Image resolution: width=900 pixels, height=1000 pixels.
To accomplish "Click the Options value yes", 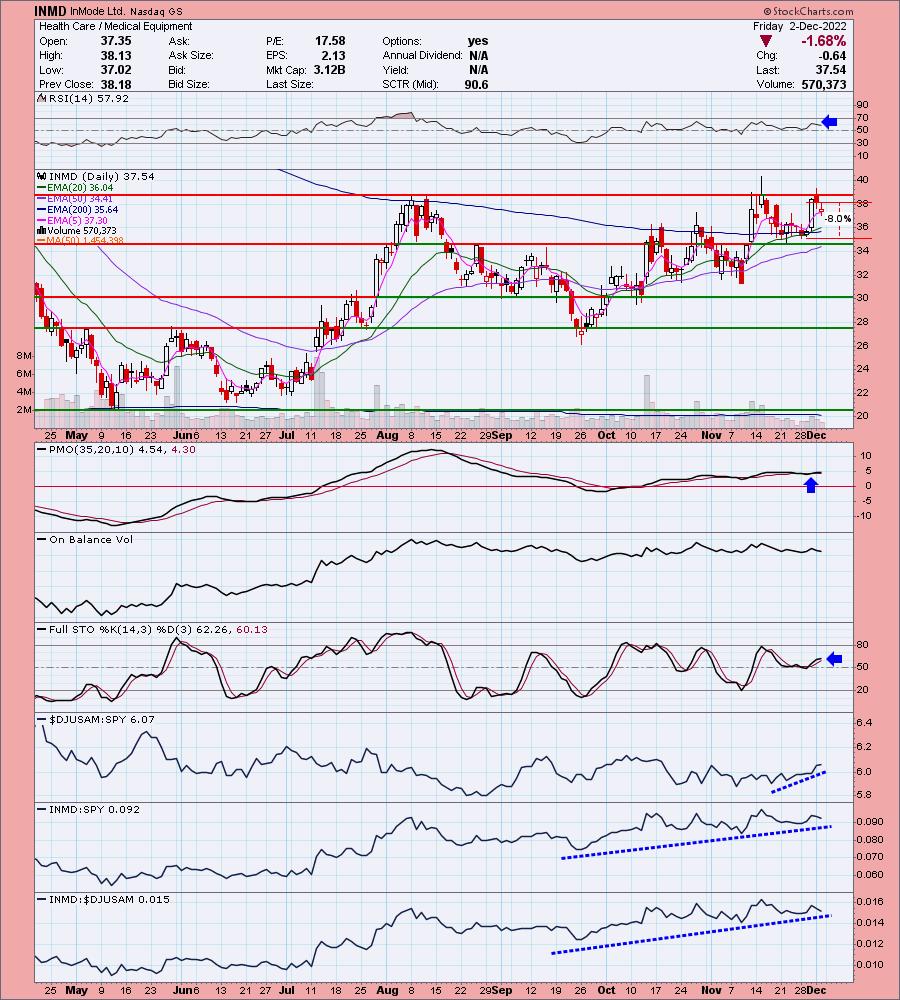I will point(478,41).
